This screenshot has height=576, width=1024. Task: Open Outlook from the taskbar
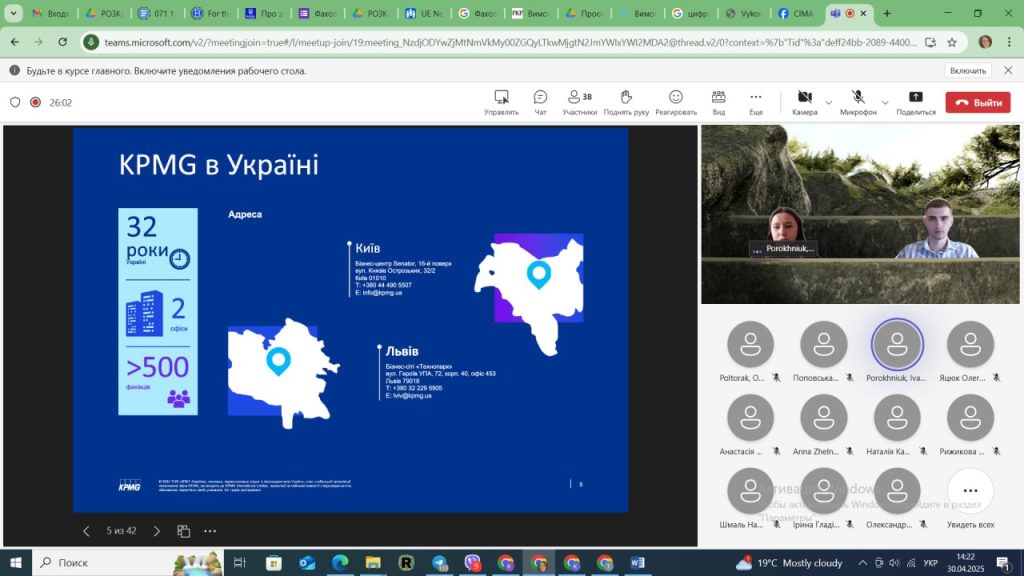pyautogui.click(x=306, y=562)
